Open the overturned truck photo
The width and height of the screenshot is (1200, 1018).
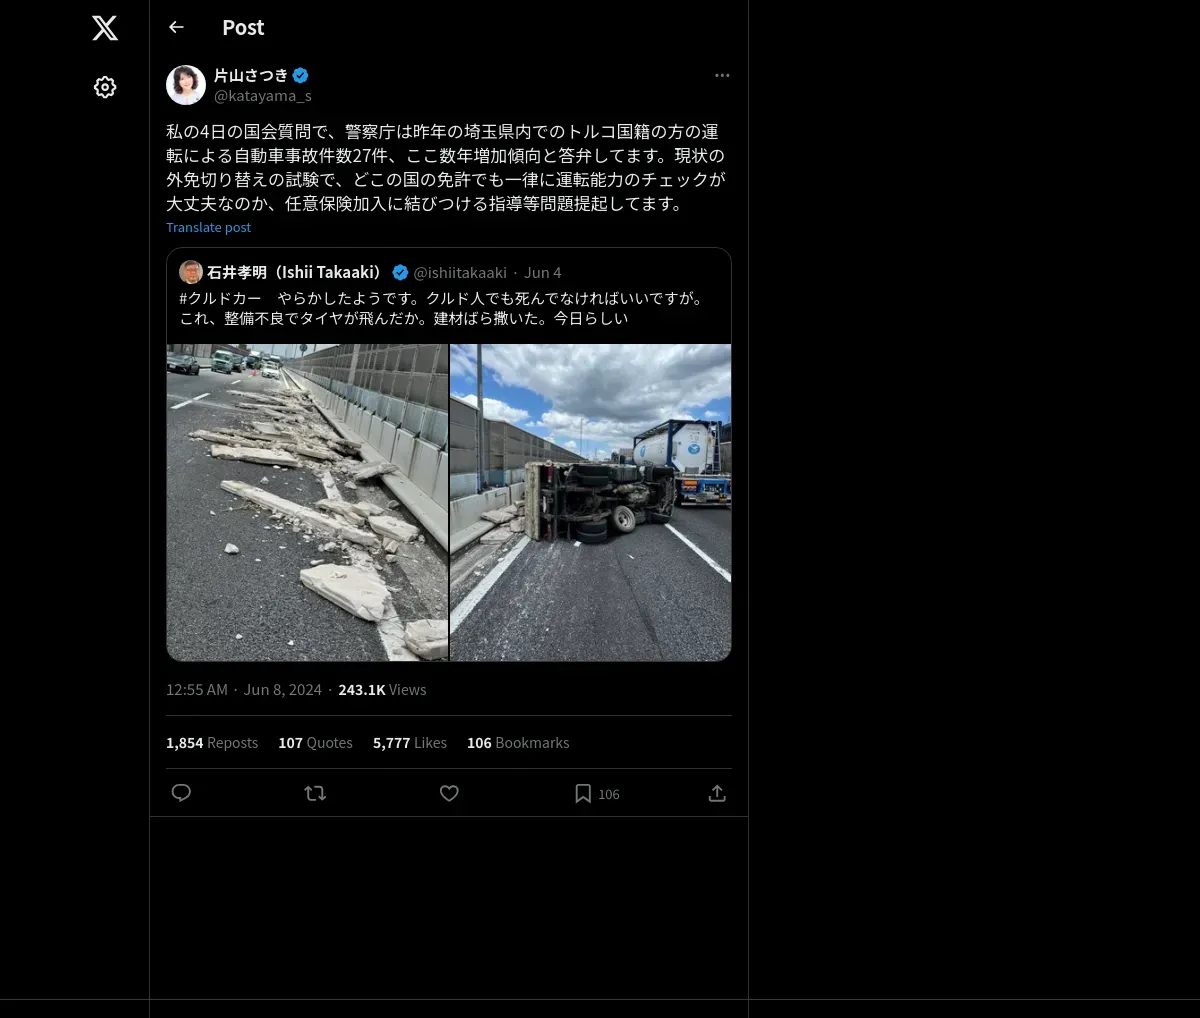pos(591,502)
